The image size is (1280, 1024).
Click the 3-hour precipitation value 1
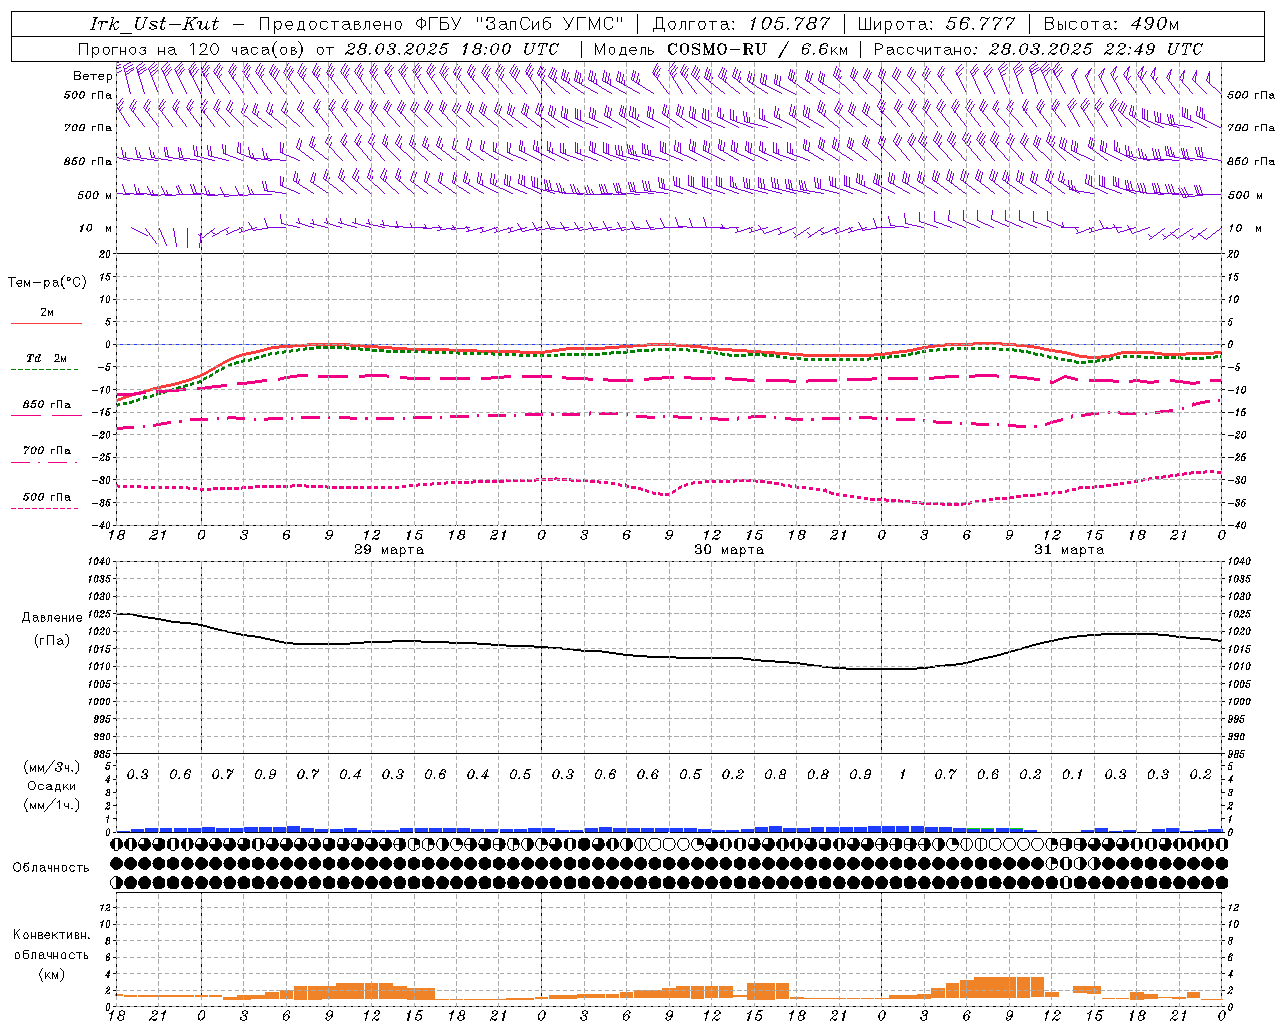tap(903, 775)
